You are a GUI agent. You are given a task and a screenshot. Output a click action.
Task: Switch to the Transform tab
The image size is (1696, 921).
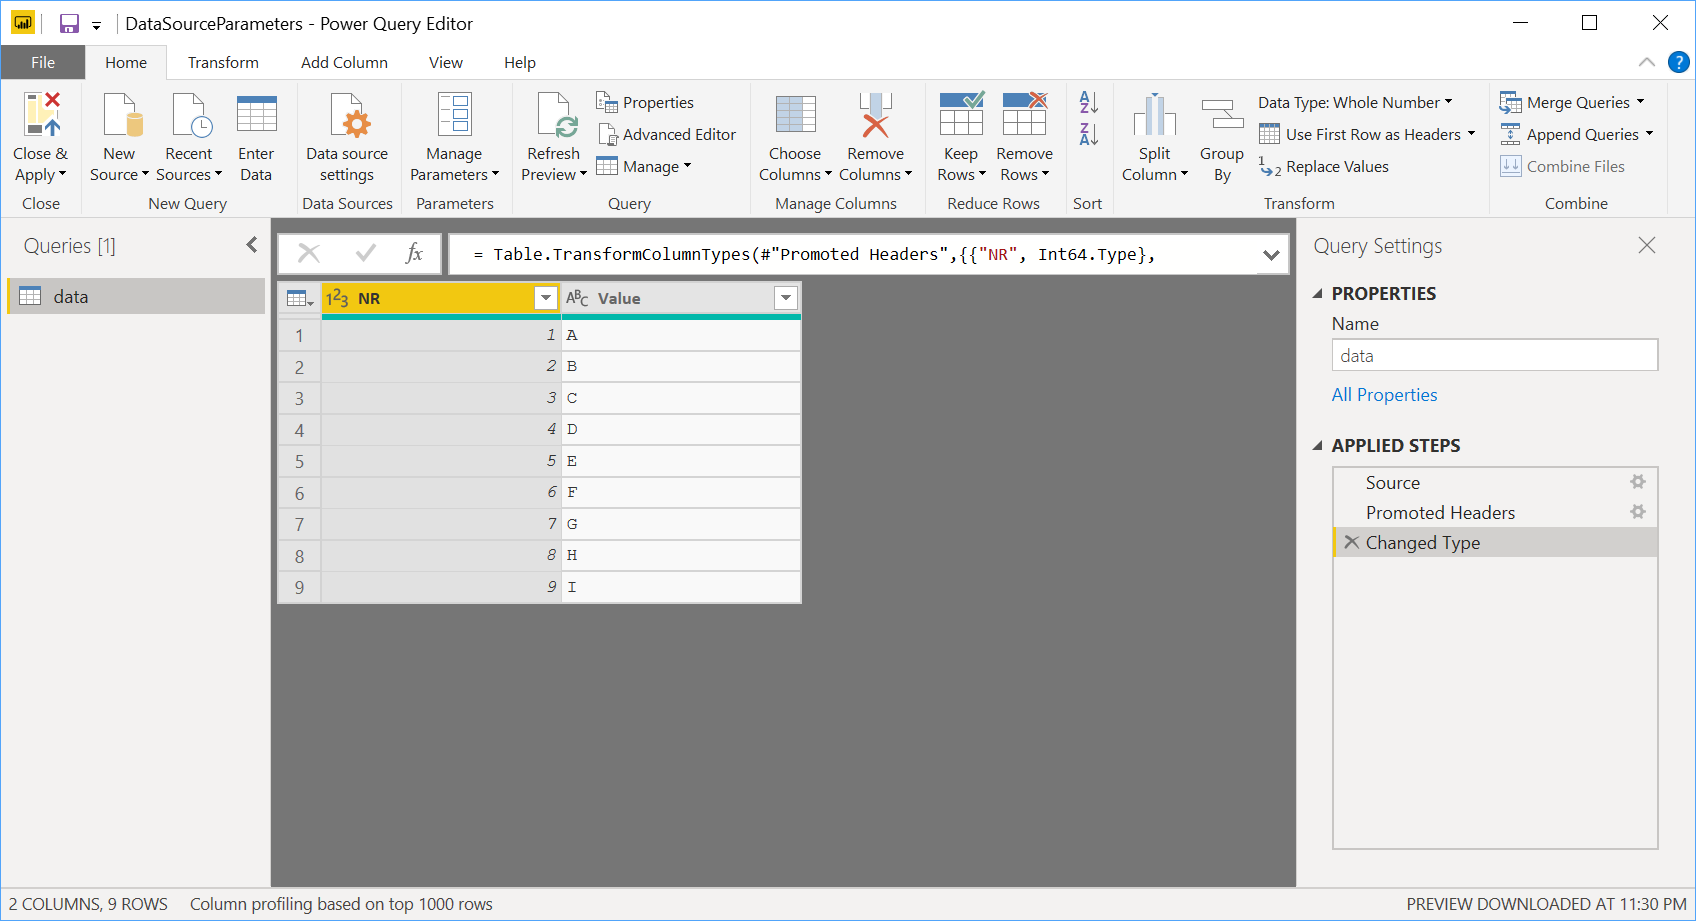[223, 62]
